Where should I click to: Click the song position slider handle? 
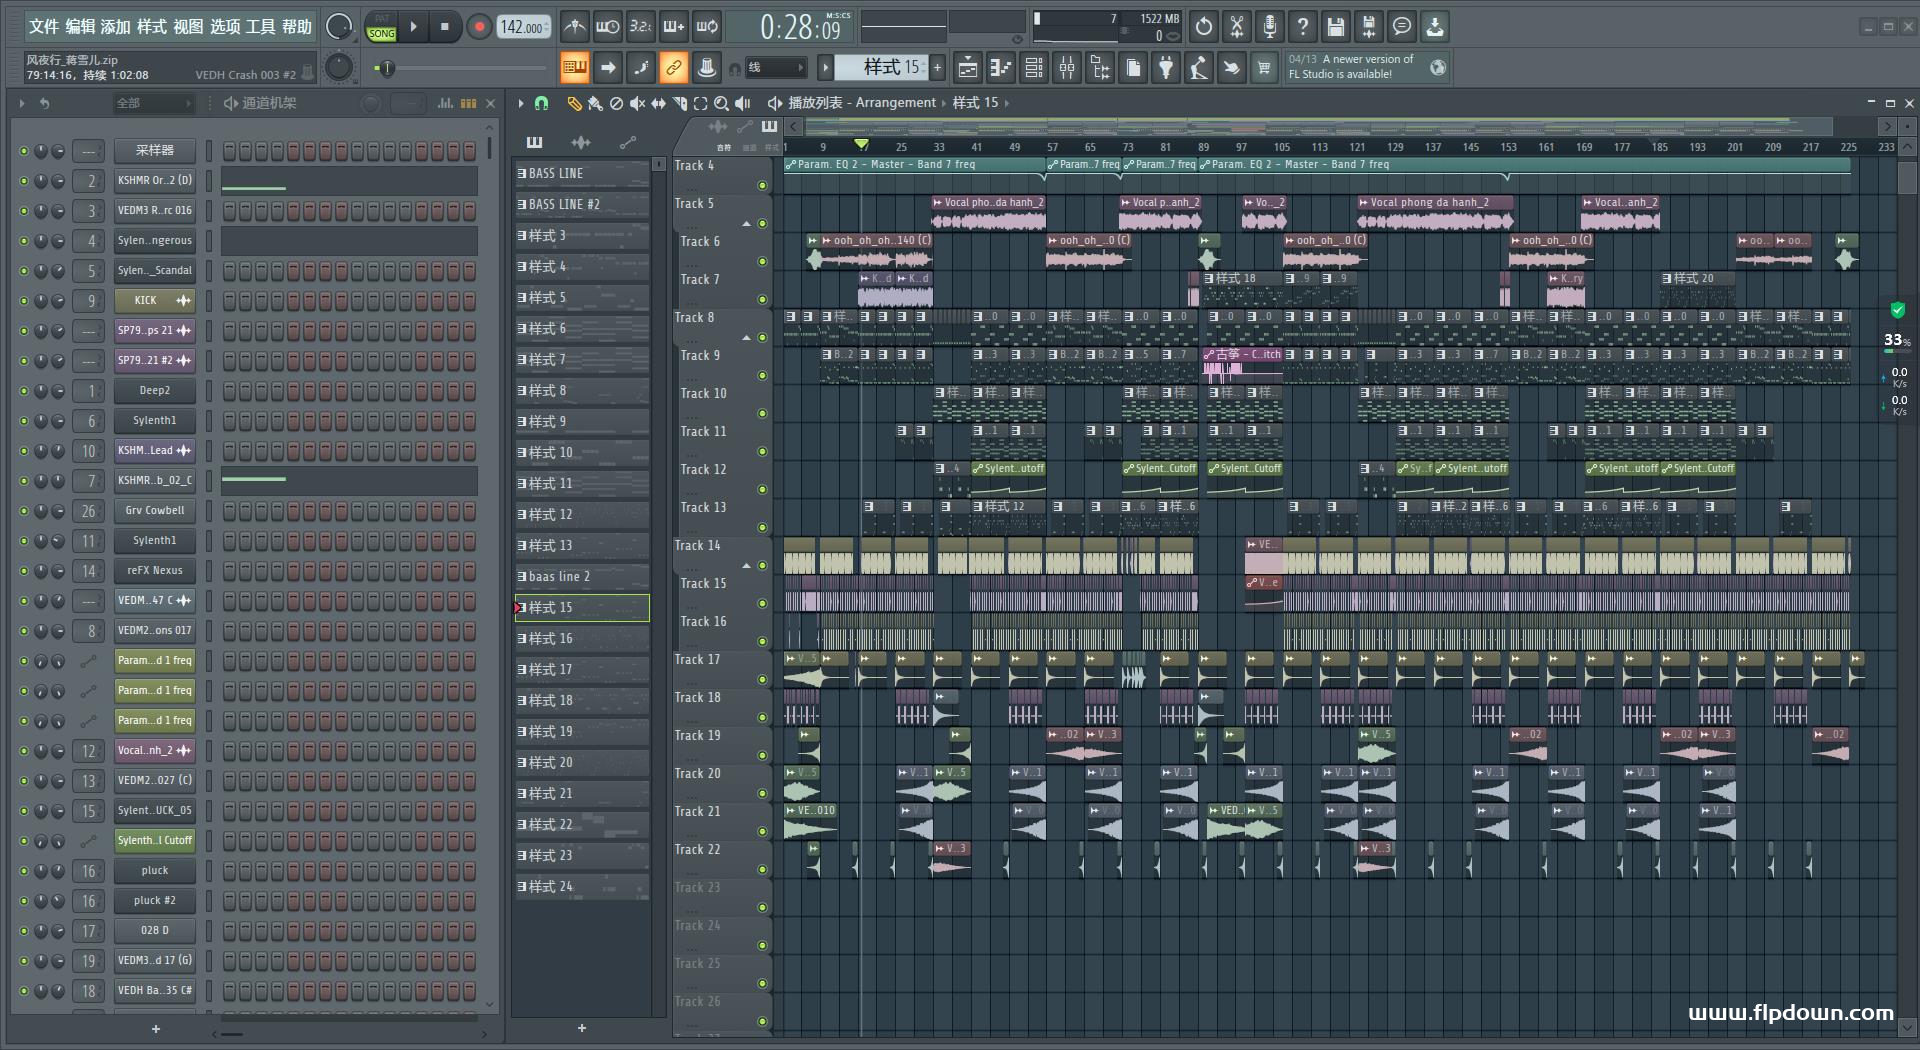[387, 68]
